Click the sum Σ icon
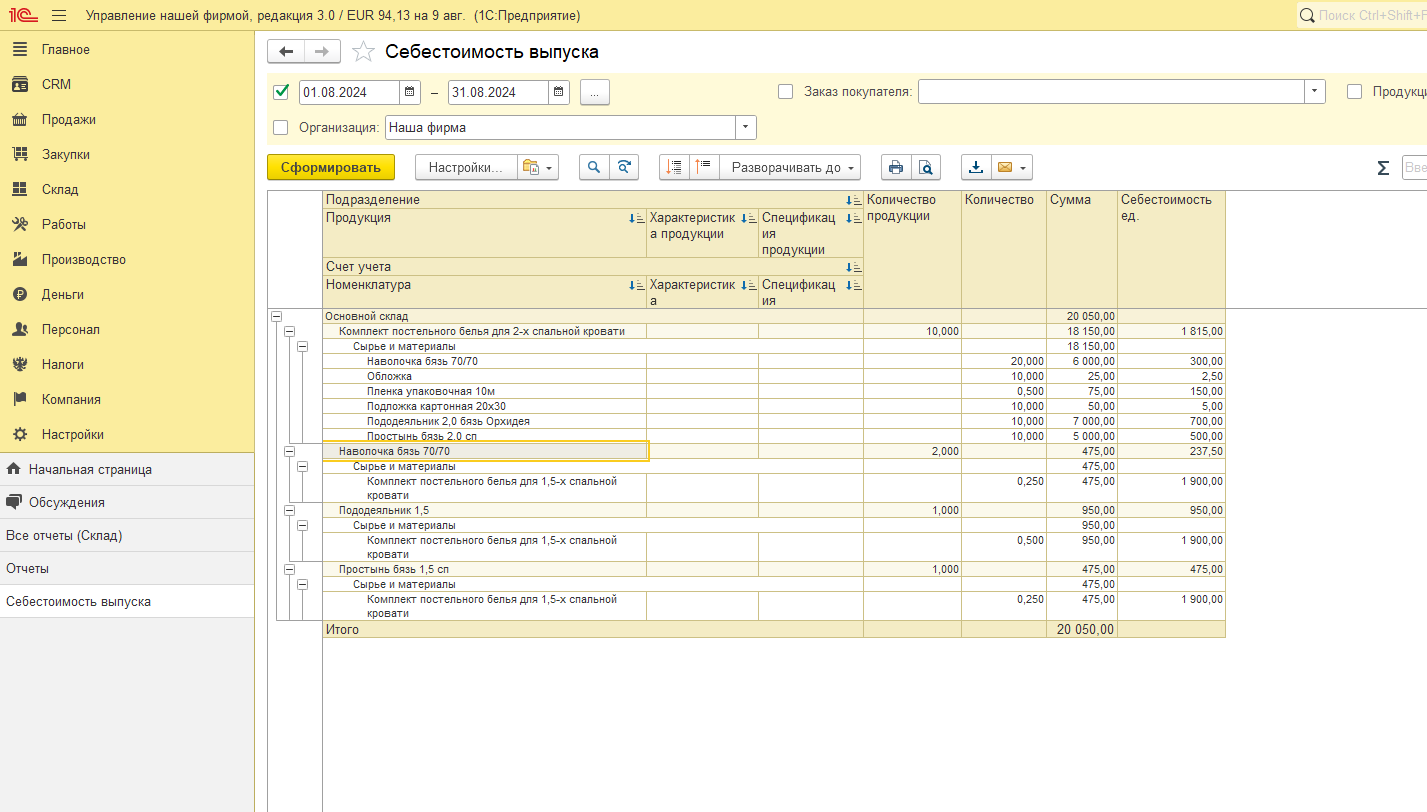This screenshot has height=812, width=1427. 1383,168
